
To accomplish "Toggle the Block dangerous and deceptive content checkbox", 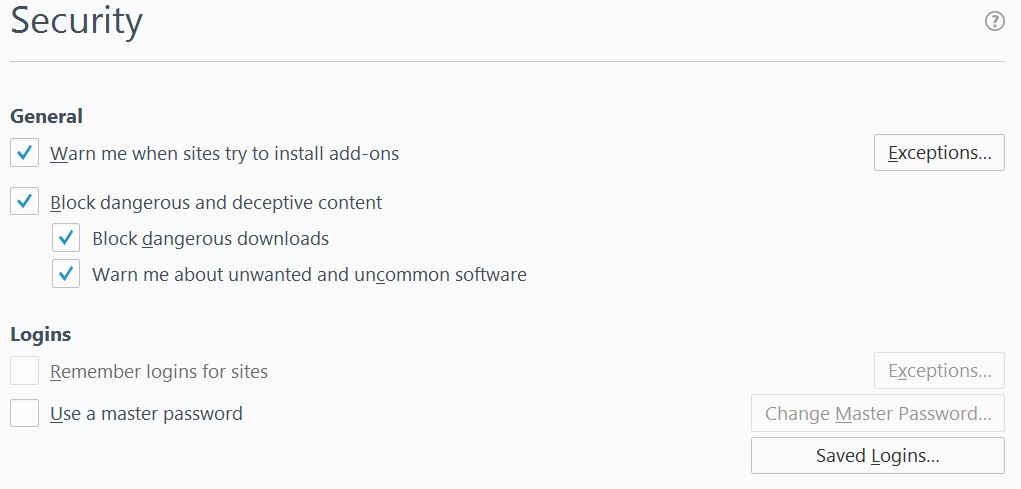I will [25, 202].
